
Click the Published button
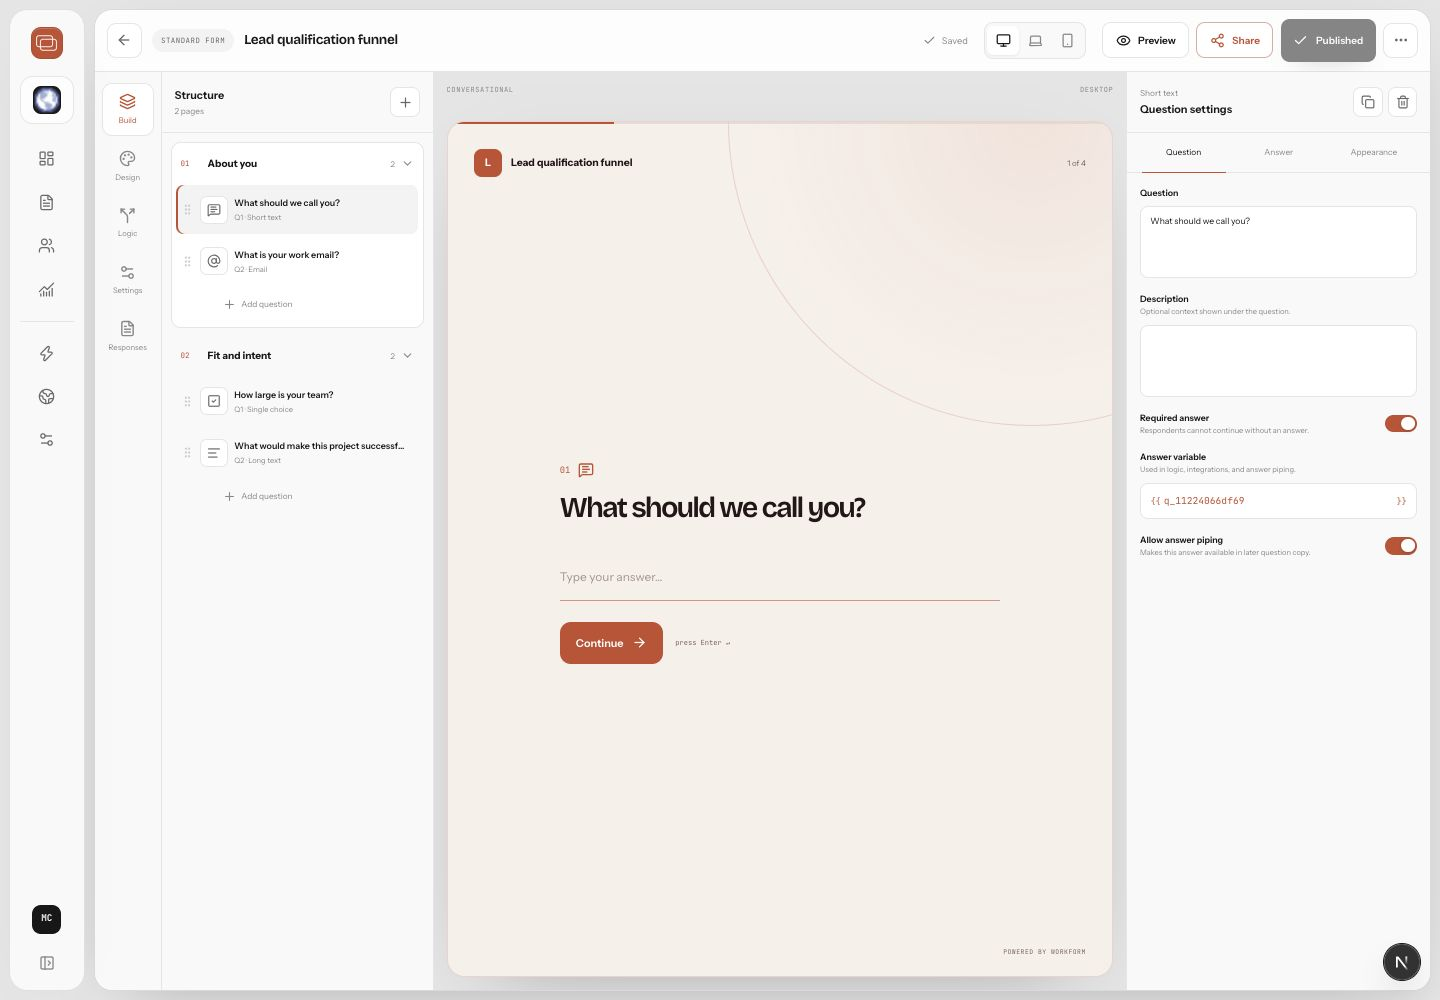coord(1328,41)
